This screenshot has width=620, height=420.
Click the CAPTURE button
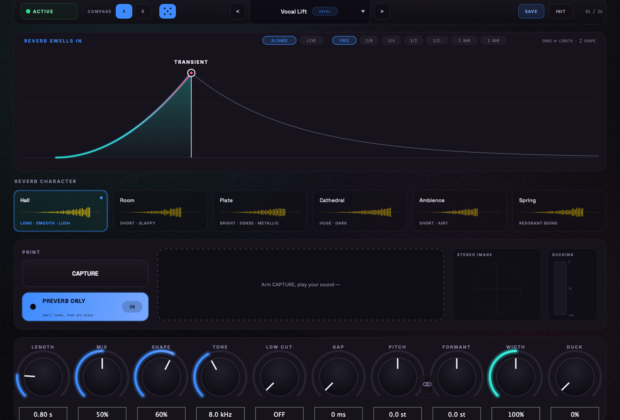pyautogui.click(x=85, y=273)
